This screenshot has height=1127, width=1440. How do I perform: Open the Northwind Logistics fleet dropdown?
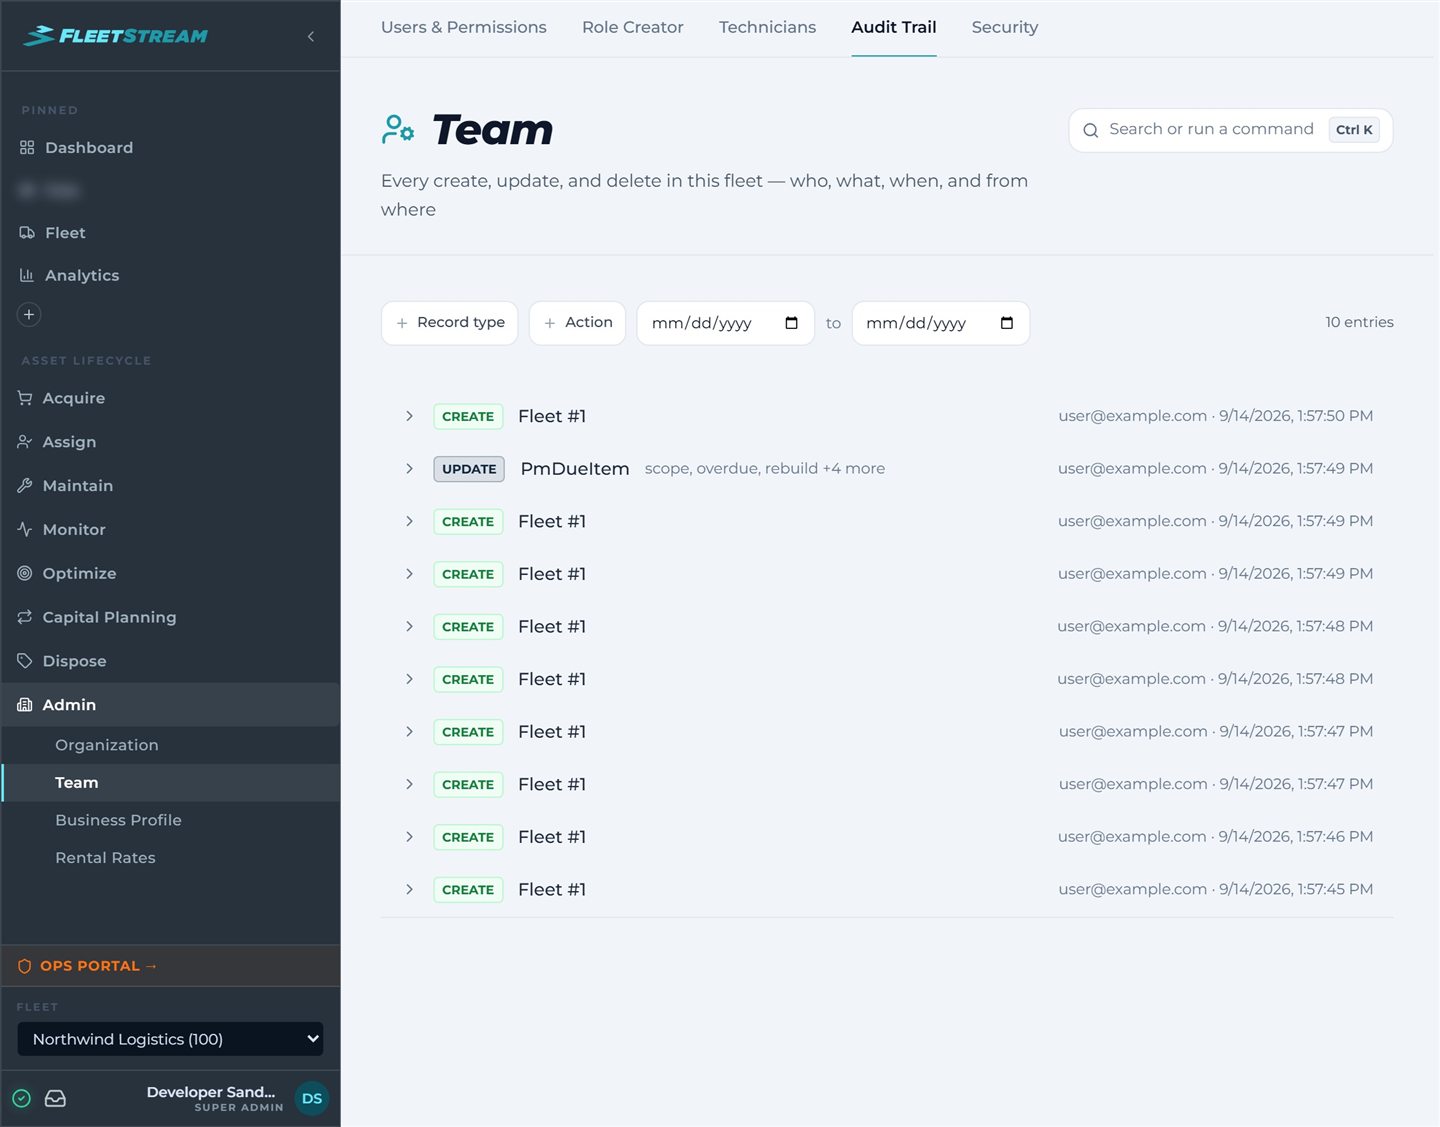(x=170, y=1039)
